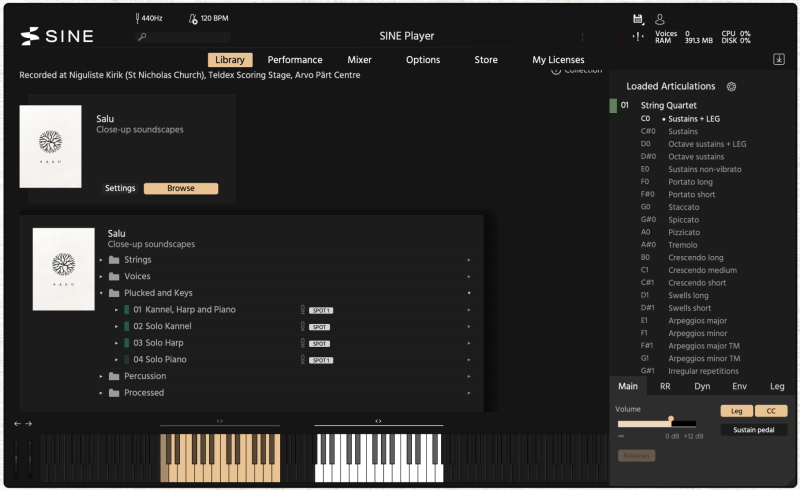Click the Voices folder icon

(114, 276)
